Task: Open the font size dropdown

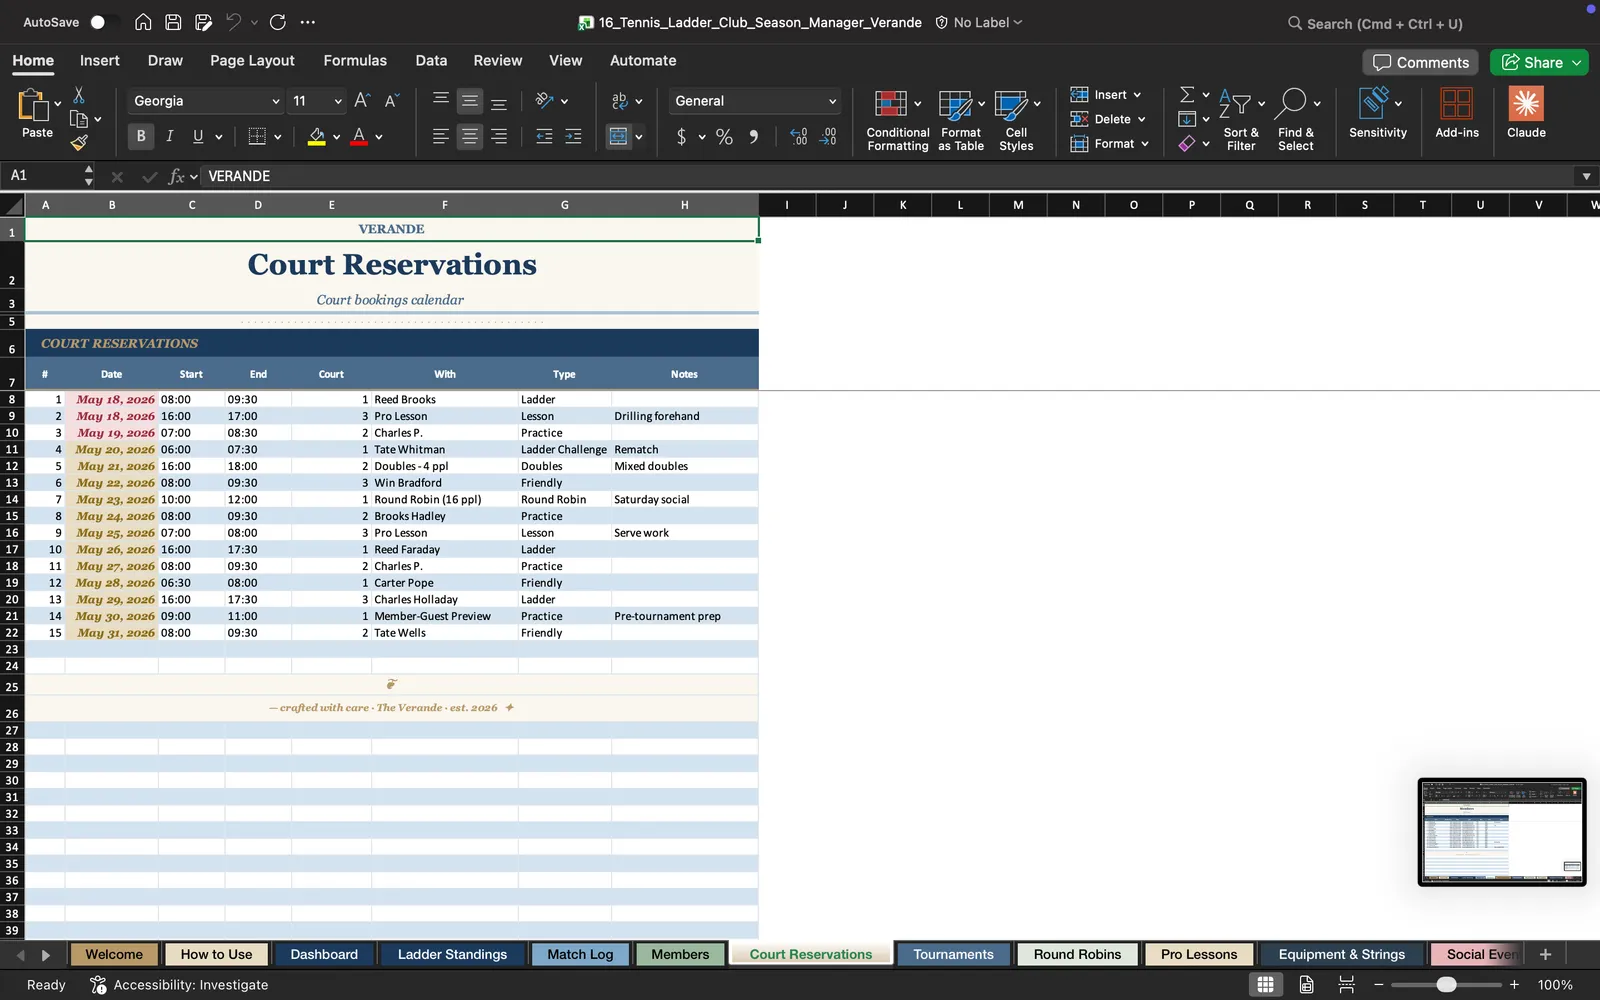Action: coord(338,101)
